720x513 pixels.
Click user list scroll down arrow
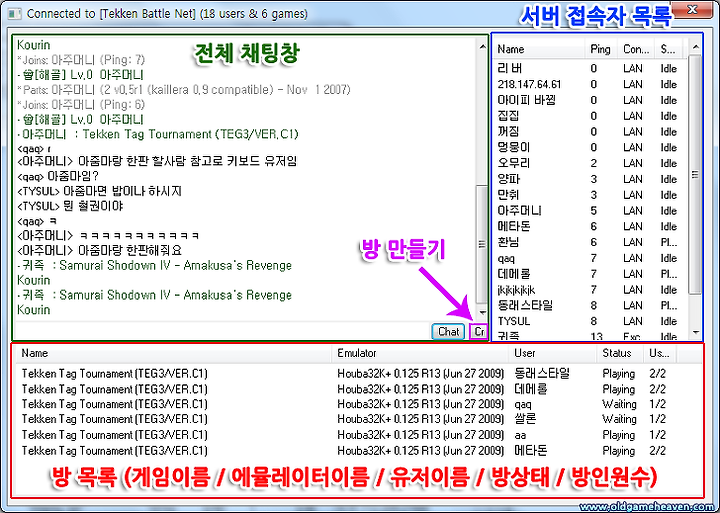coord(696,332)
